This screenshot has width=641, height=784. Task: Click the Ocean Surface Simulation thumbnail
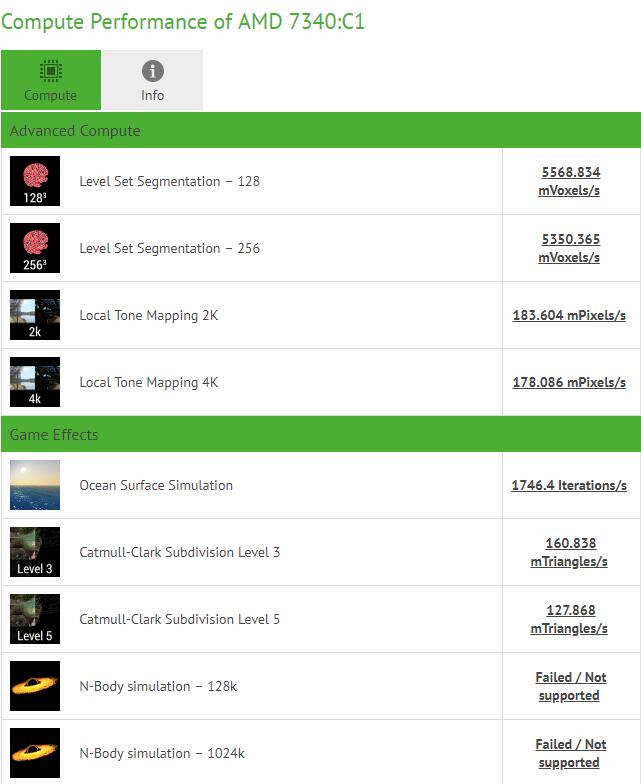click(x=35, y=485)
